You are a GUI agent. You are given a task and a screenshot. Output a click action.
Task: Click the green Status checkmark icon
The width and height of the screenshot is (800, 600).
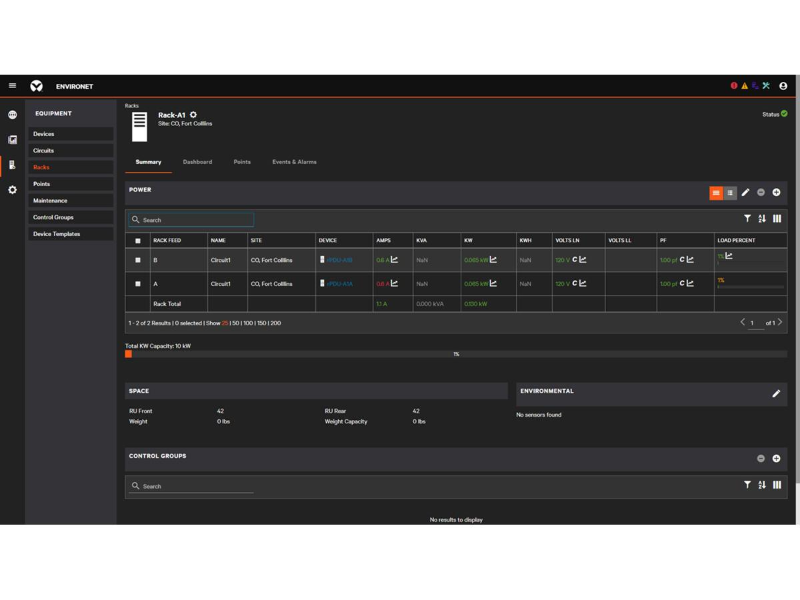click(x=784, y=114)
